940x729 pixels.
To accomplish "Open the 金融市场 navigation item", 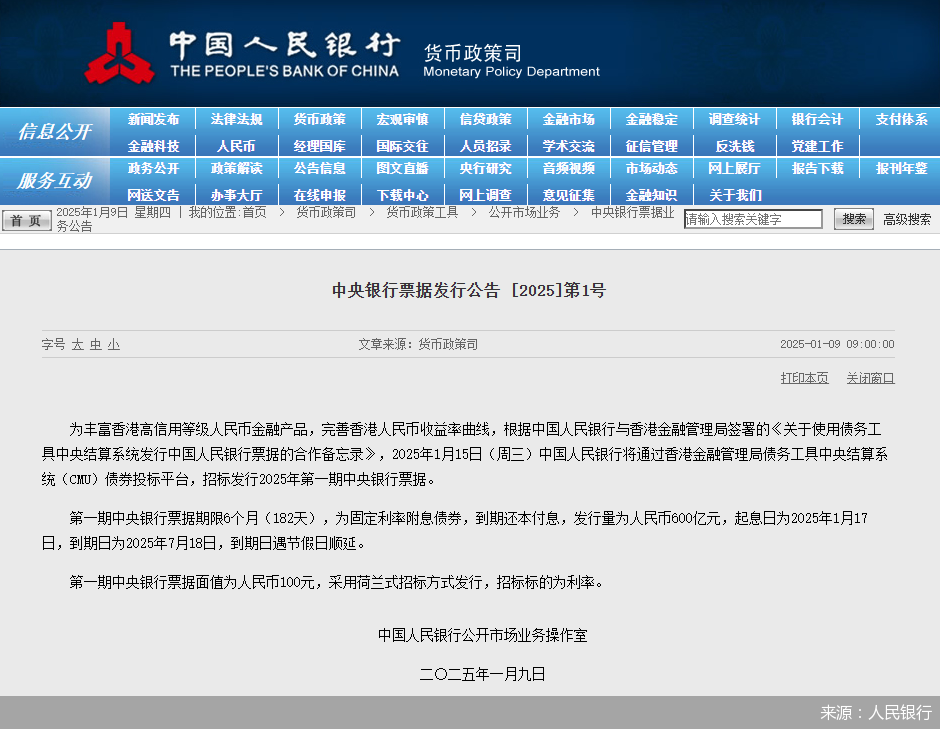I will point(568,119).
